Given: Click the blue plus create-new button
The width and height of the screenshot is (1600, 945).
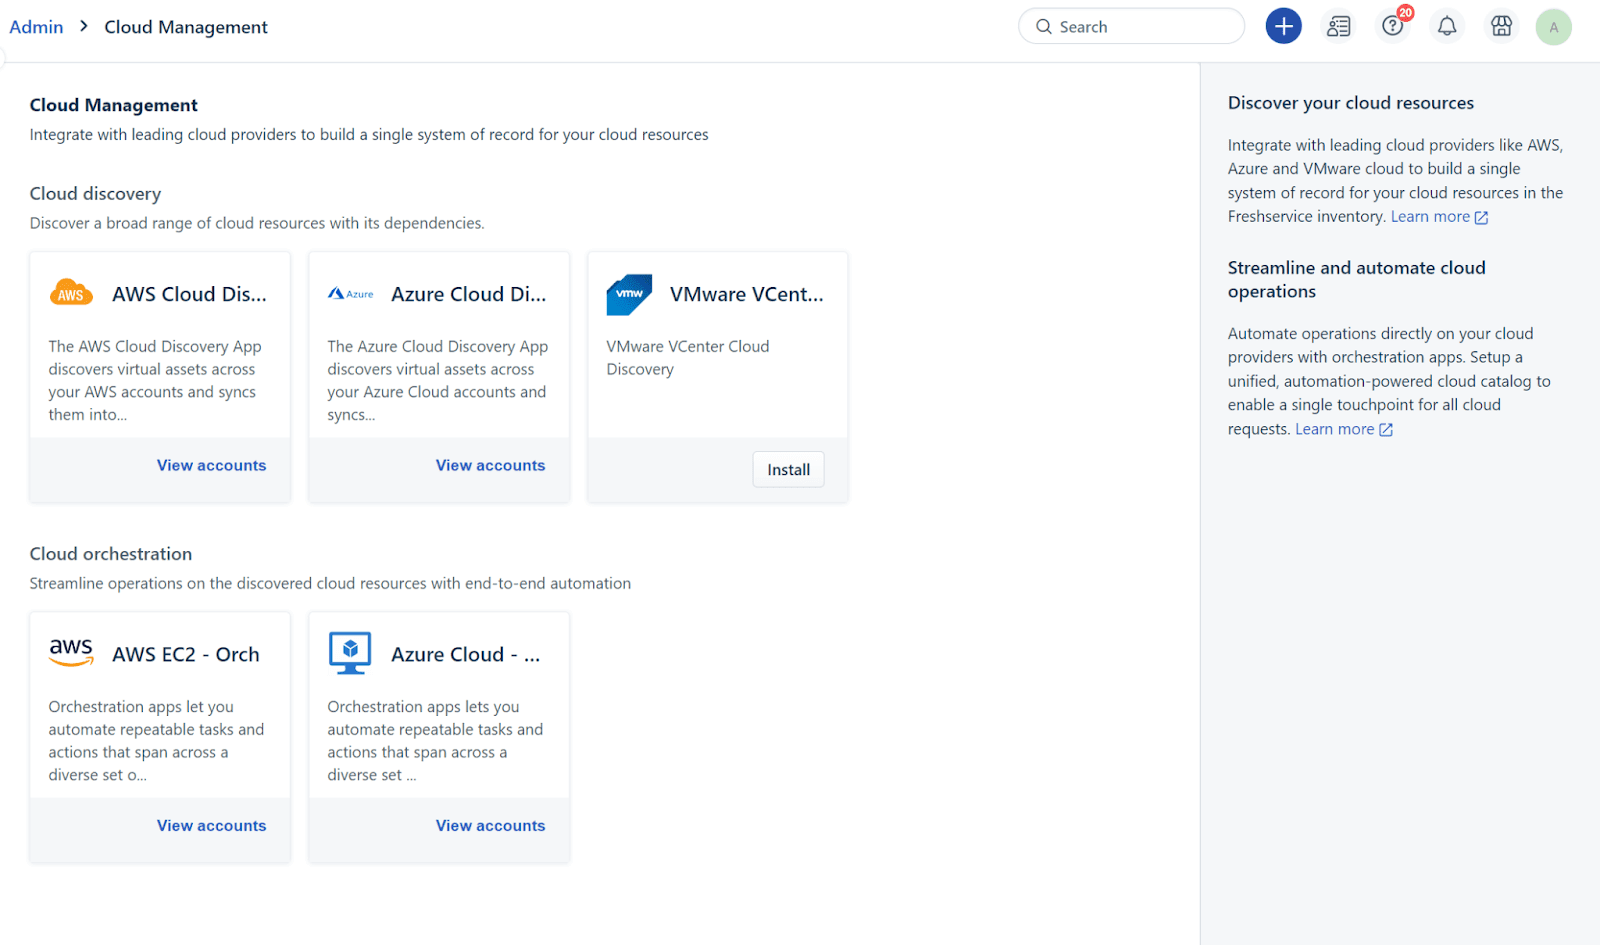Looking at the screenshot, I should pos(1283,26).
